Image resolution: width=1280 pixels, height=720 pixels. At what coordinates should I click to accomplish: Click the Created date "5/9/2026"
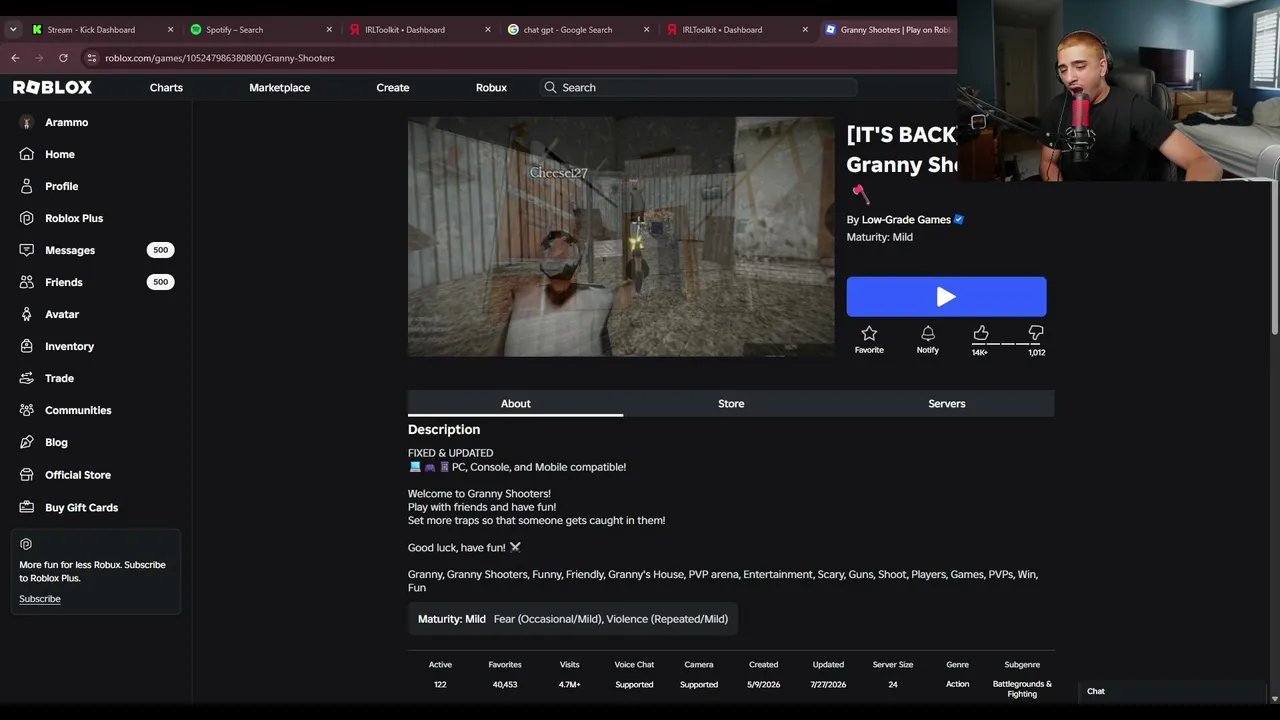(x=763, y=685)
